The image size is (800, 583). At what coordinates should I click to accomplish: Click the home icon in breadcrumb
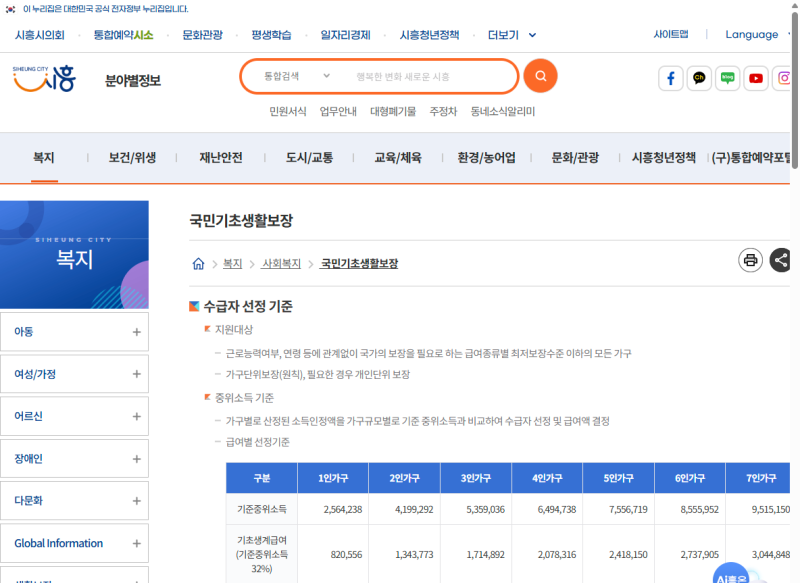(x=198, y=264)
